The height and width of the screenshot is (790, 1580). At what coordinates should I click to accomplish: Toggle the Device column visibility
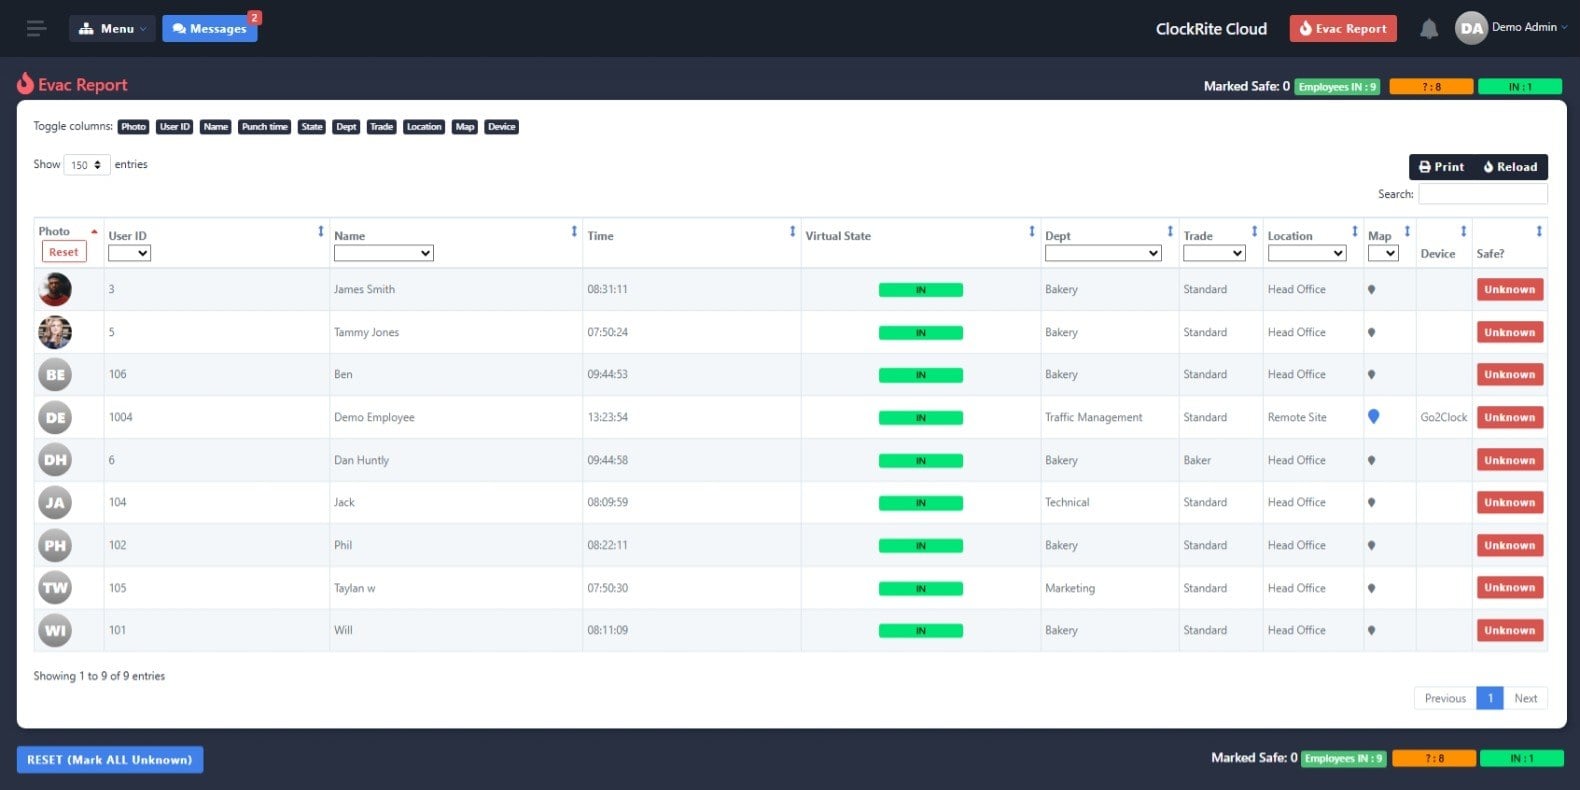pyautogui.click(x=502, y=127)
